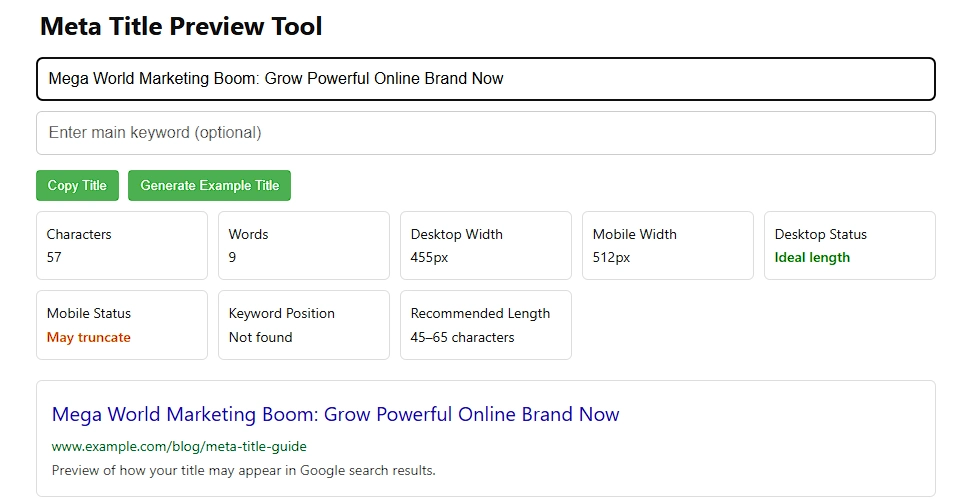
Task: Open the blue search result title link
Action: (x=335, y=414)
